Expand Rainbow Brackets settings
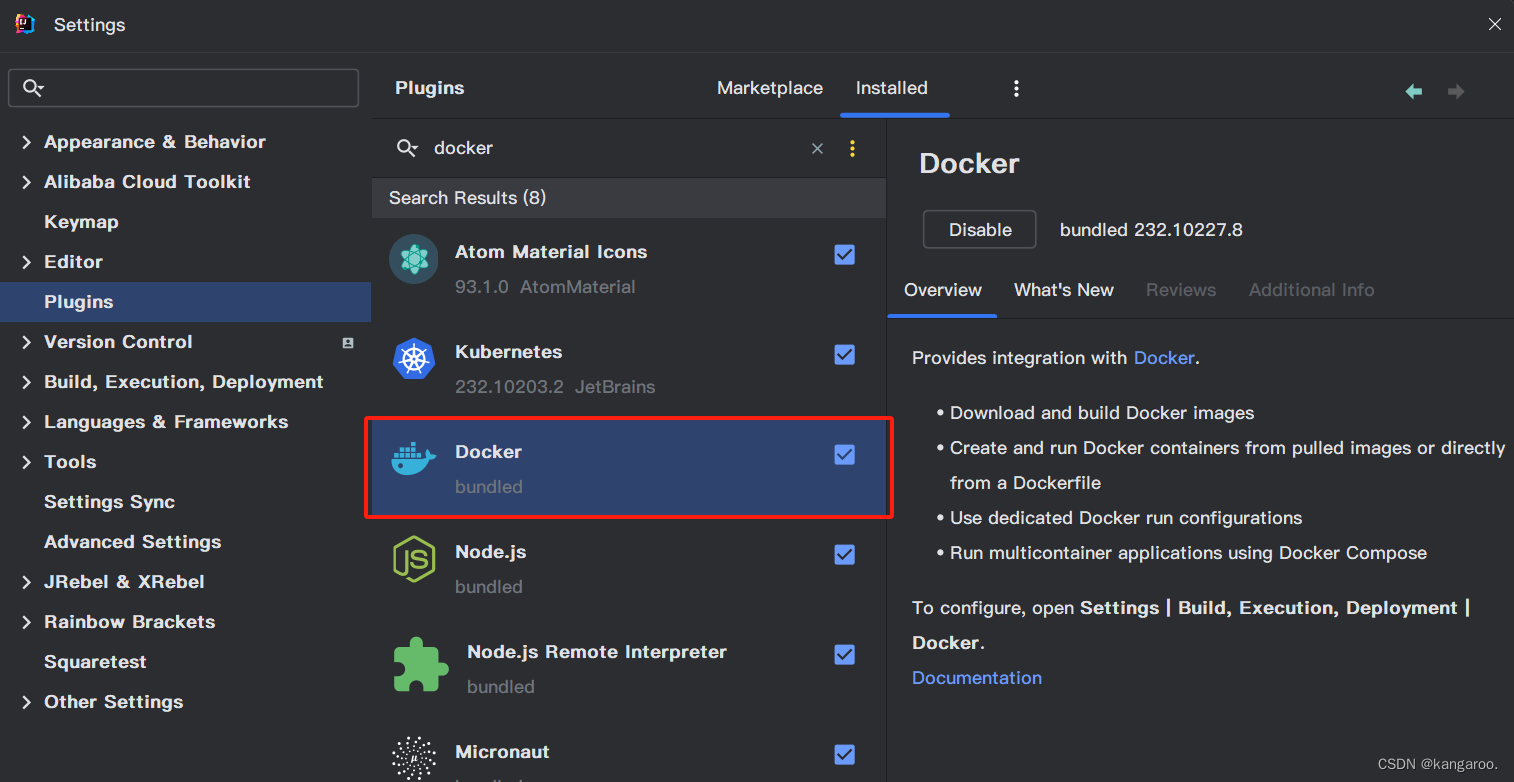This screenshot has width=1514, height=782. (26, 622)
